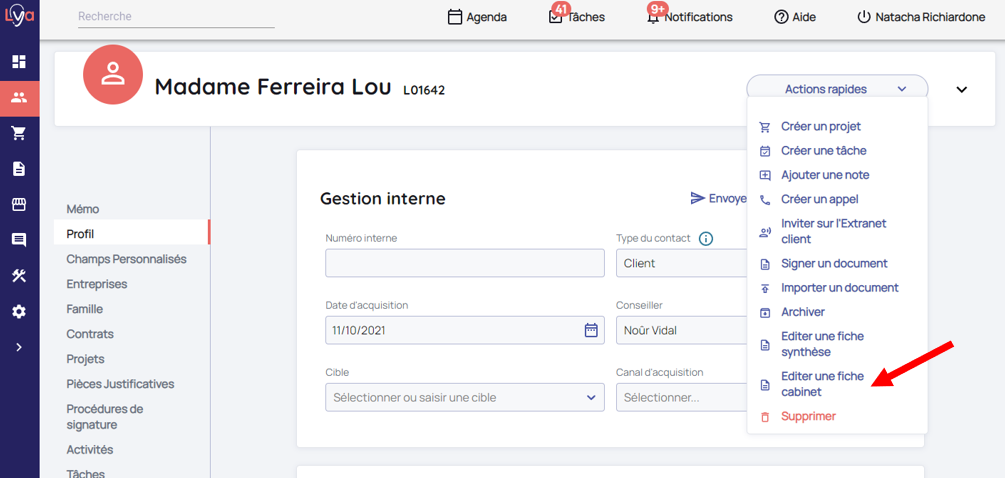Open the Contrats section in side navigation
Image resolution: width=1005 pixels, height=478 pixels.
[x=90, y=334]
